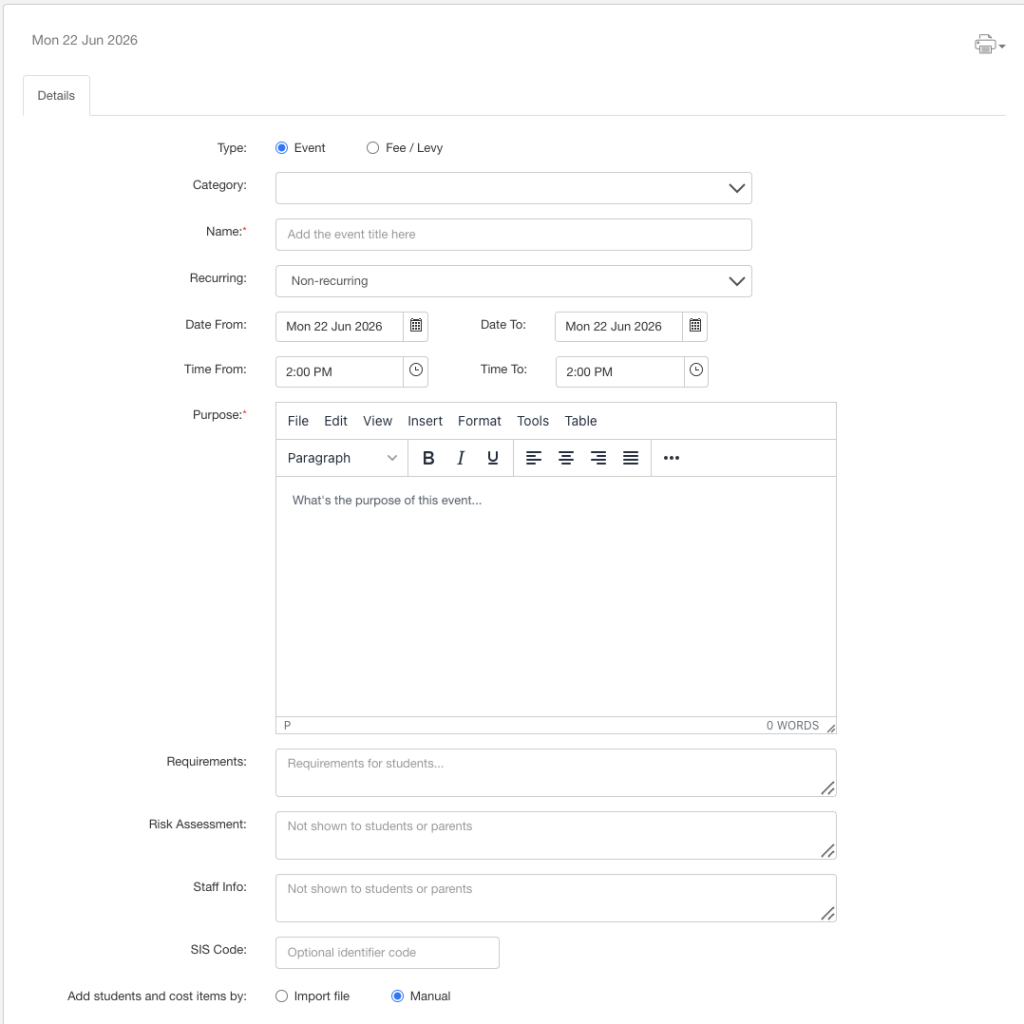Click the Time From text field
The height and width of the screenshot is (1024, 1024).
339,372
